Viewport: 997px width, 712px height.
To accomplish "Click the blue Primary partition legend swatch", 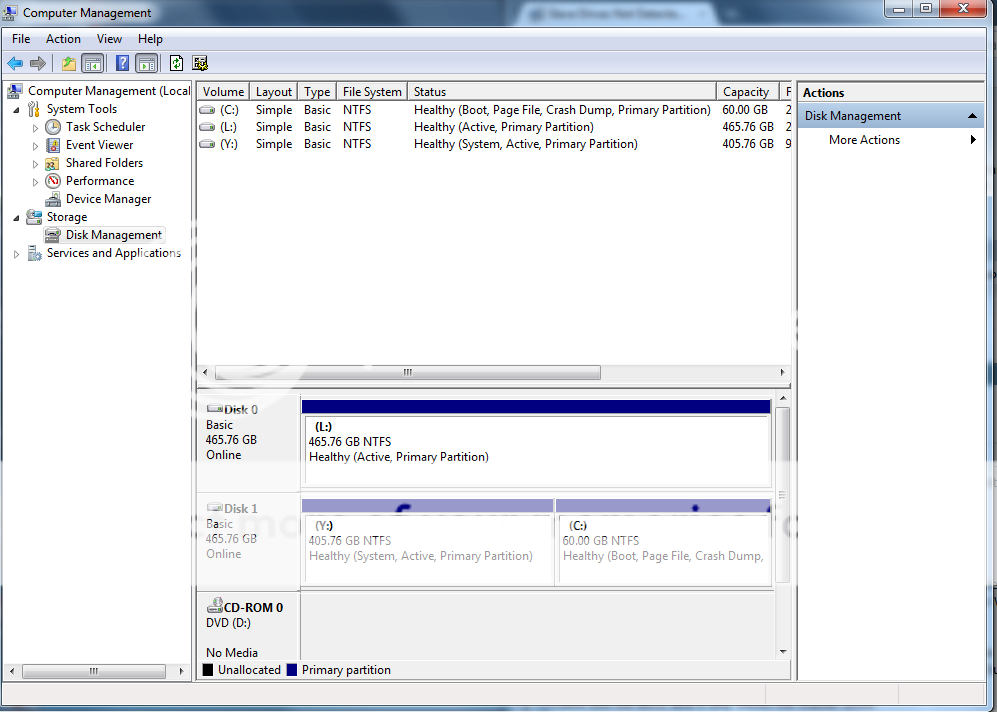I will point(292,670).
